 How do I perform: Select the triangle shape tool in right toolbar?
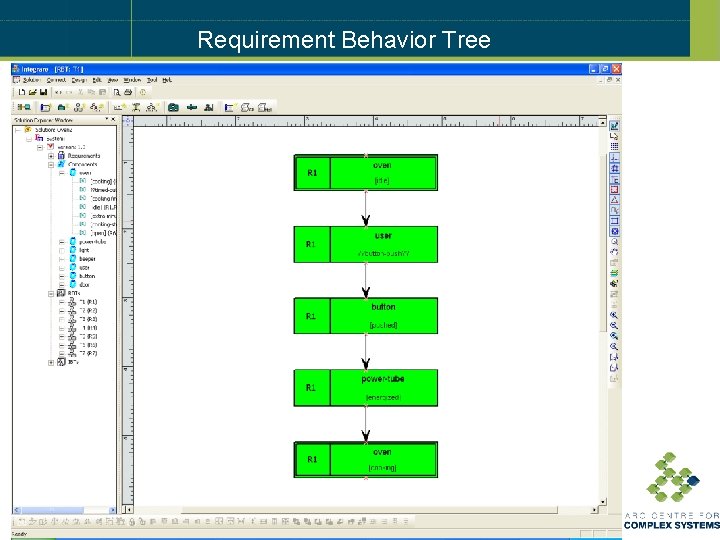(x=614, y=200)
